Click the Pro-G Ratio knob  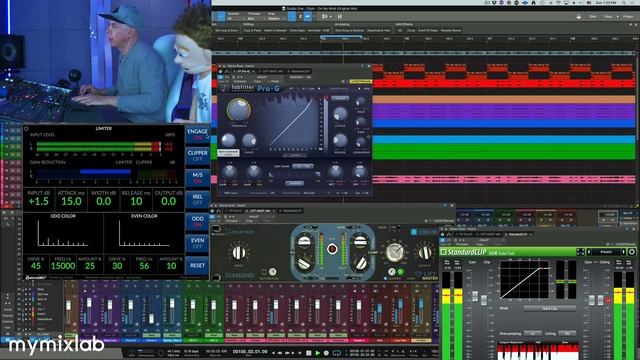pyautogui.click(x=228, y=140)
